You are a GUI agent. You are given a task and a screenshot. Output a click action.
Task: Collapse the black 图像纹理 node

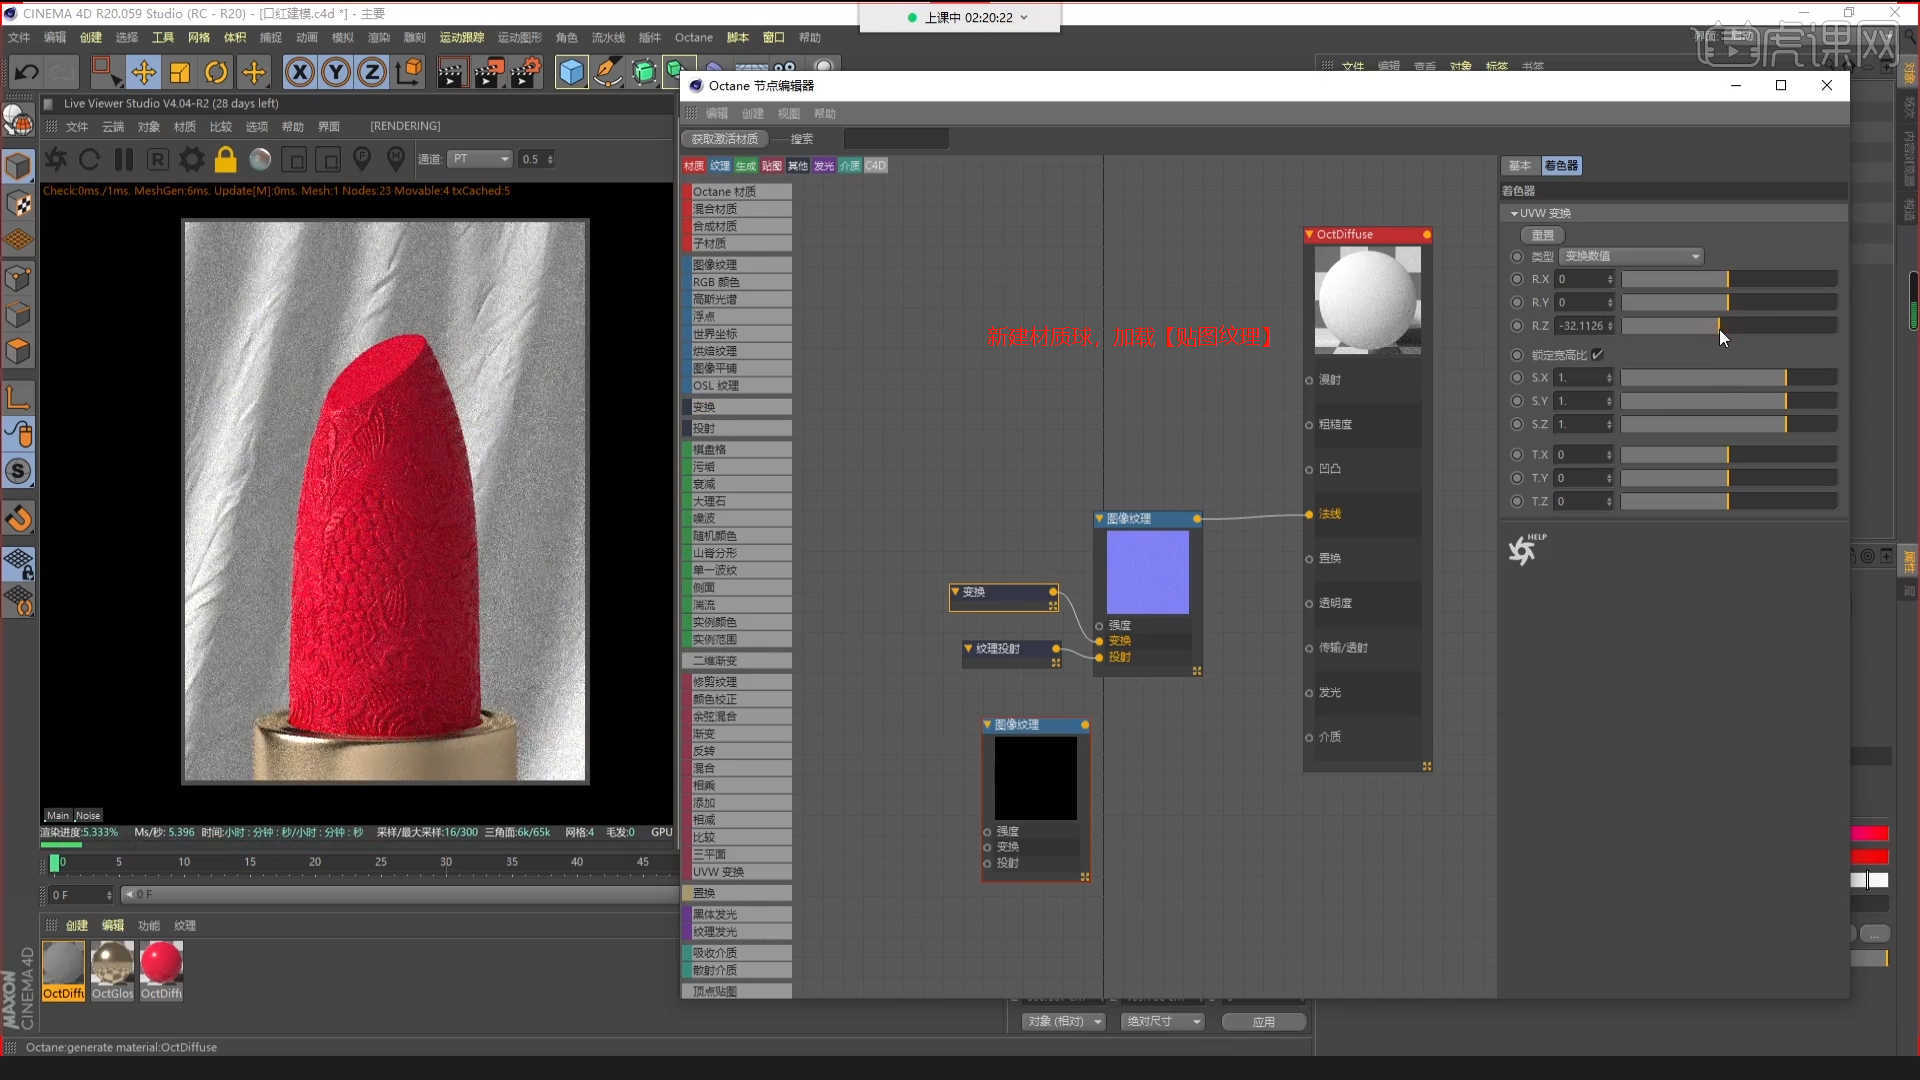987,725
